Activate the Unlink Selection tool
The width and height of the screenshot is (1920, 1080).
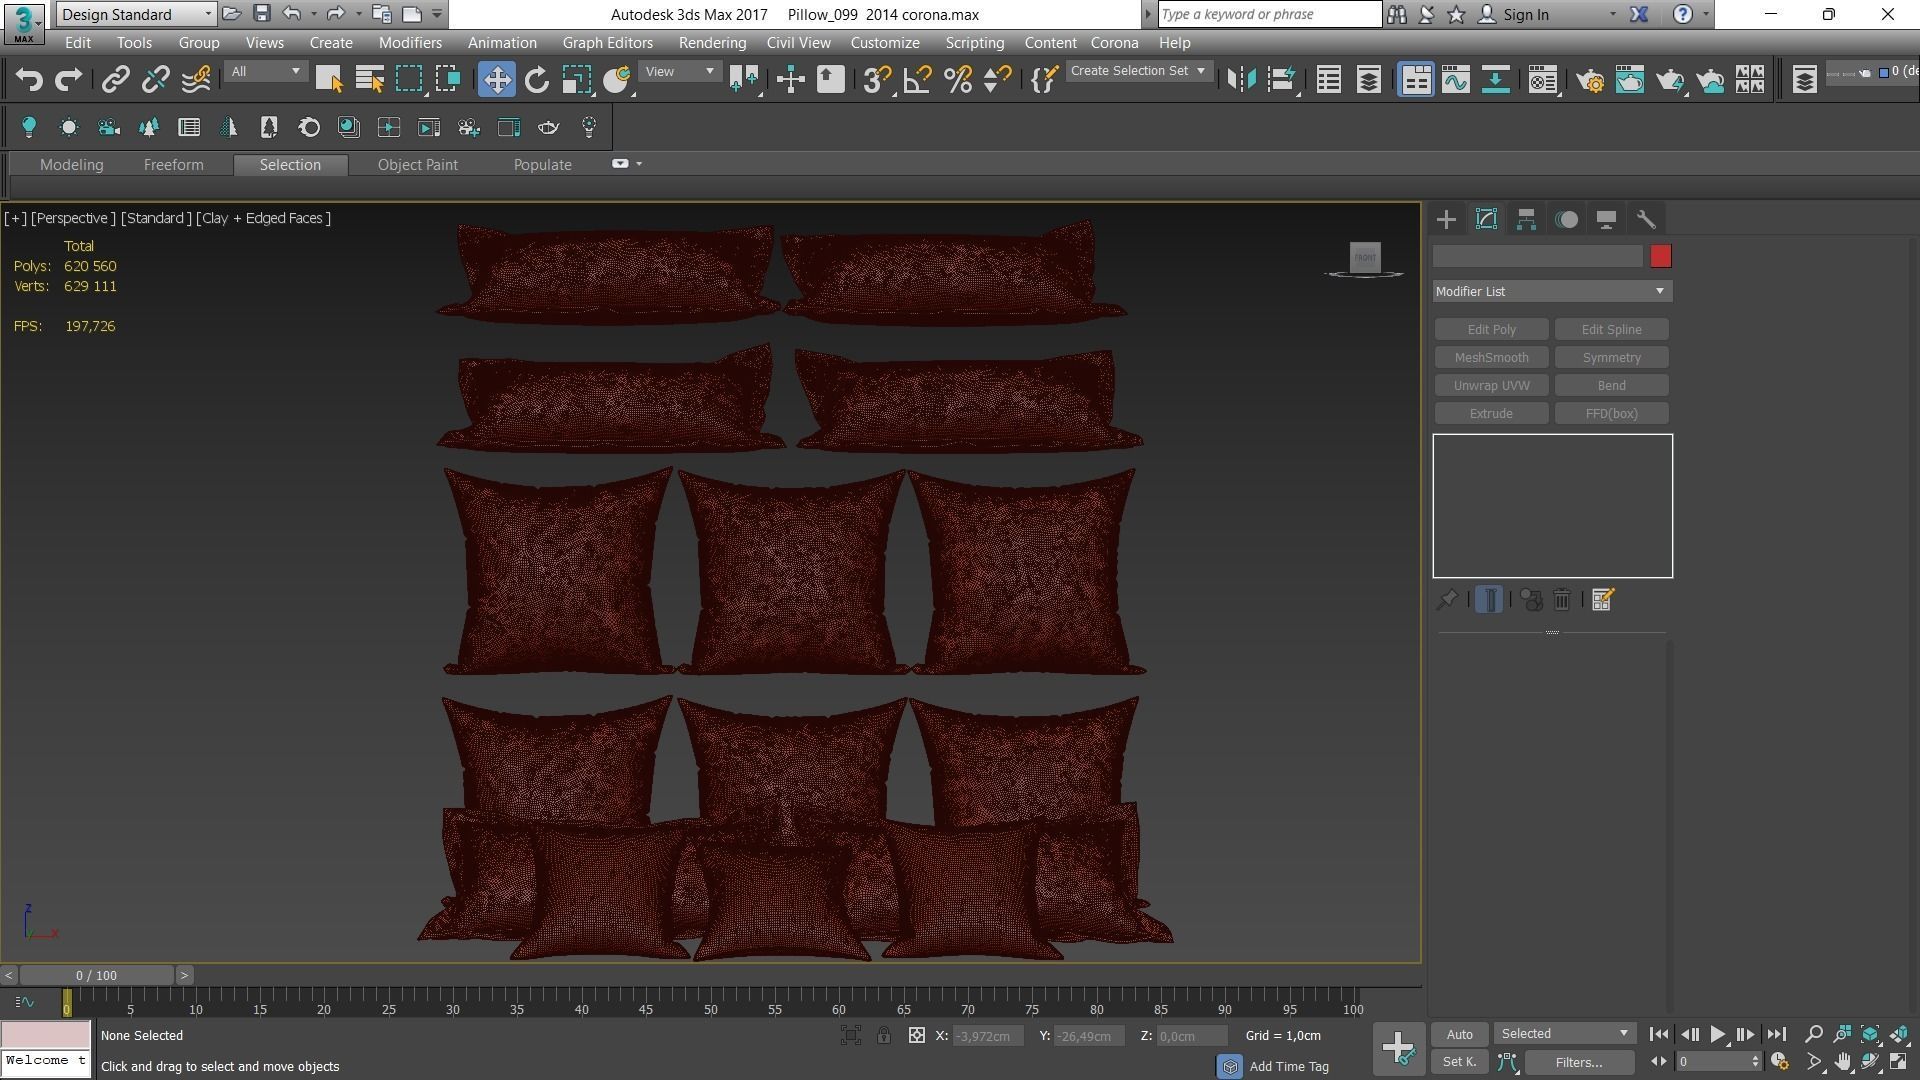pos(155,80)
